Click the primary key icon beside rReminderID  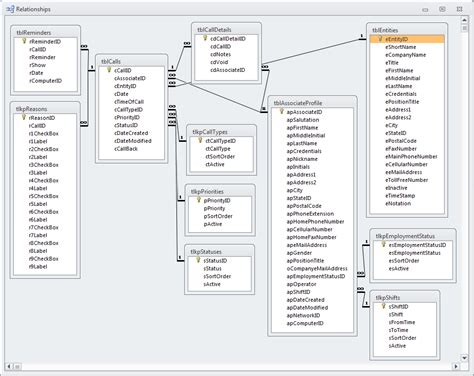click(x=24, y=41)
